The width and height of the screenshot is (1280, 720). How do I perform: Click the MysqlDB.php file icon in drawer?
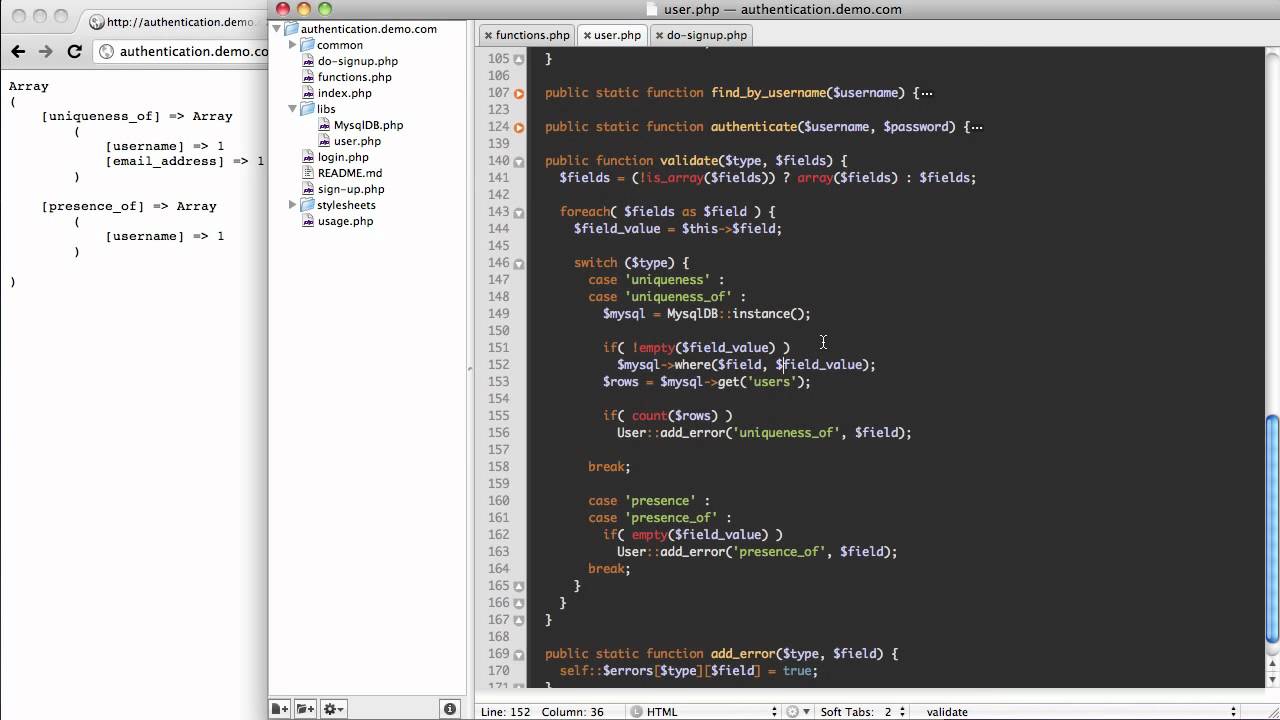pyautogui.click(x=325, y=125)
